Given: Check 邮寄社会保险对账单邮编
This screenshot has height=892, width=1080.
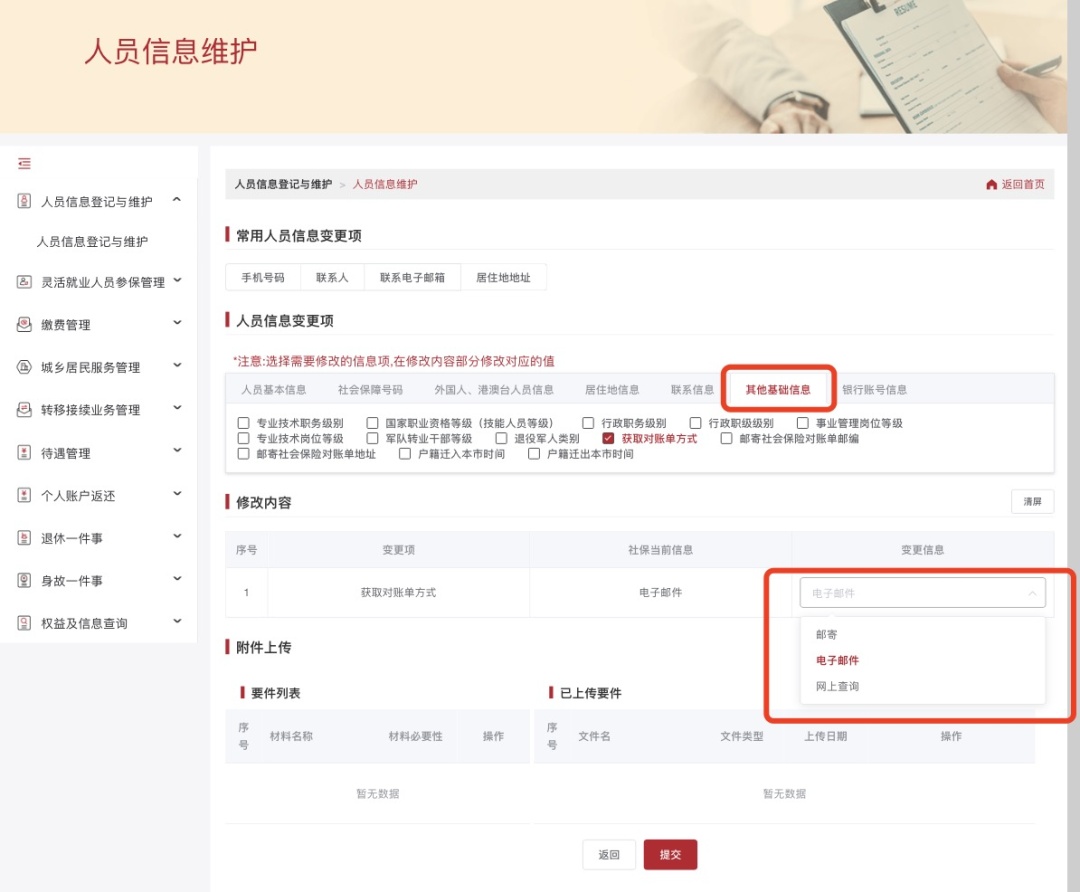Looking at the screenshot, I should (725, 437).
